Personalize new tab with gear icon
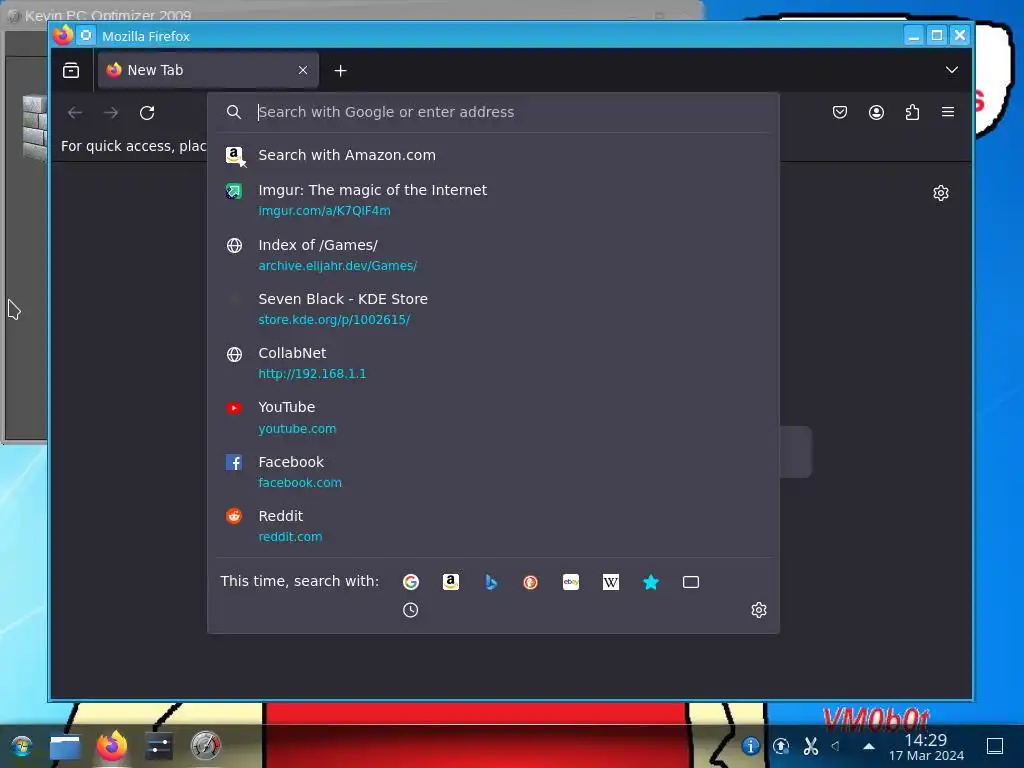Screen dimensions: 1024x768 pos(940,193)
